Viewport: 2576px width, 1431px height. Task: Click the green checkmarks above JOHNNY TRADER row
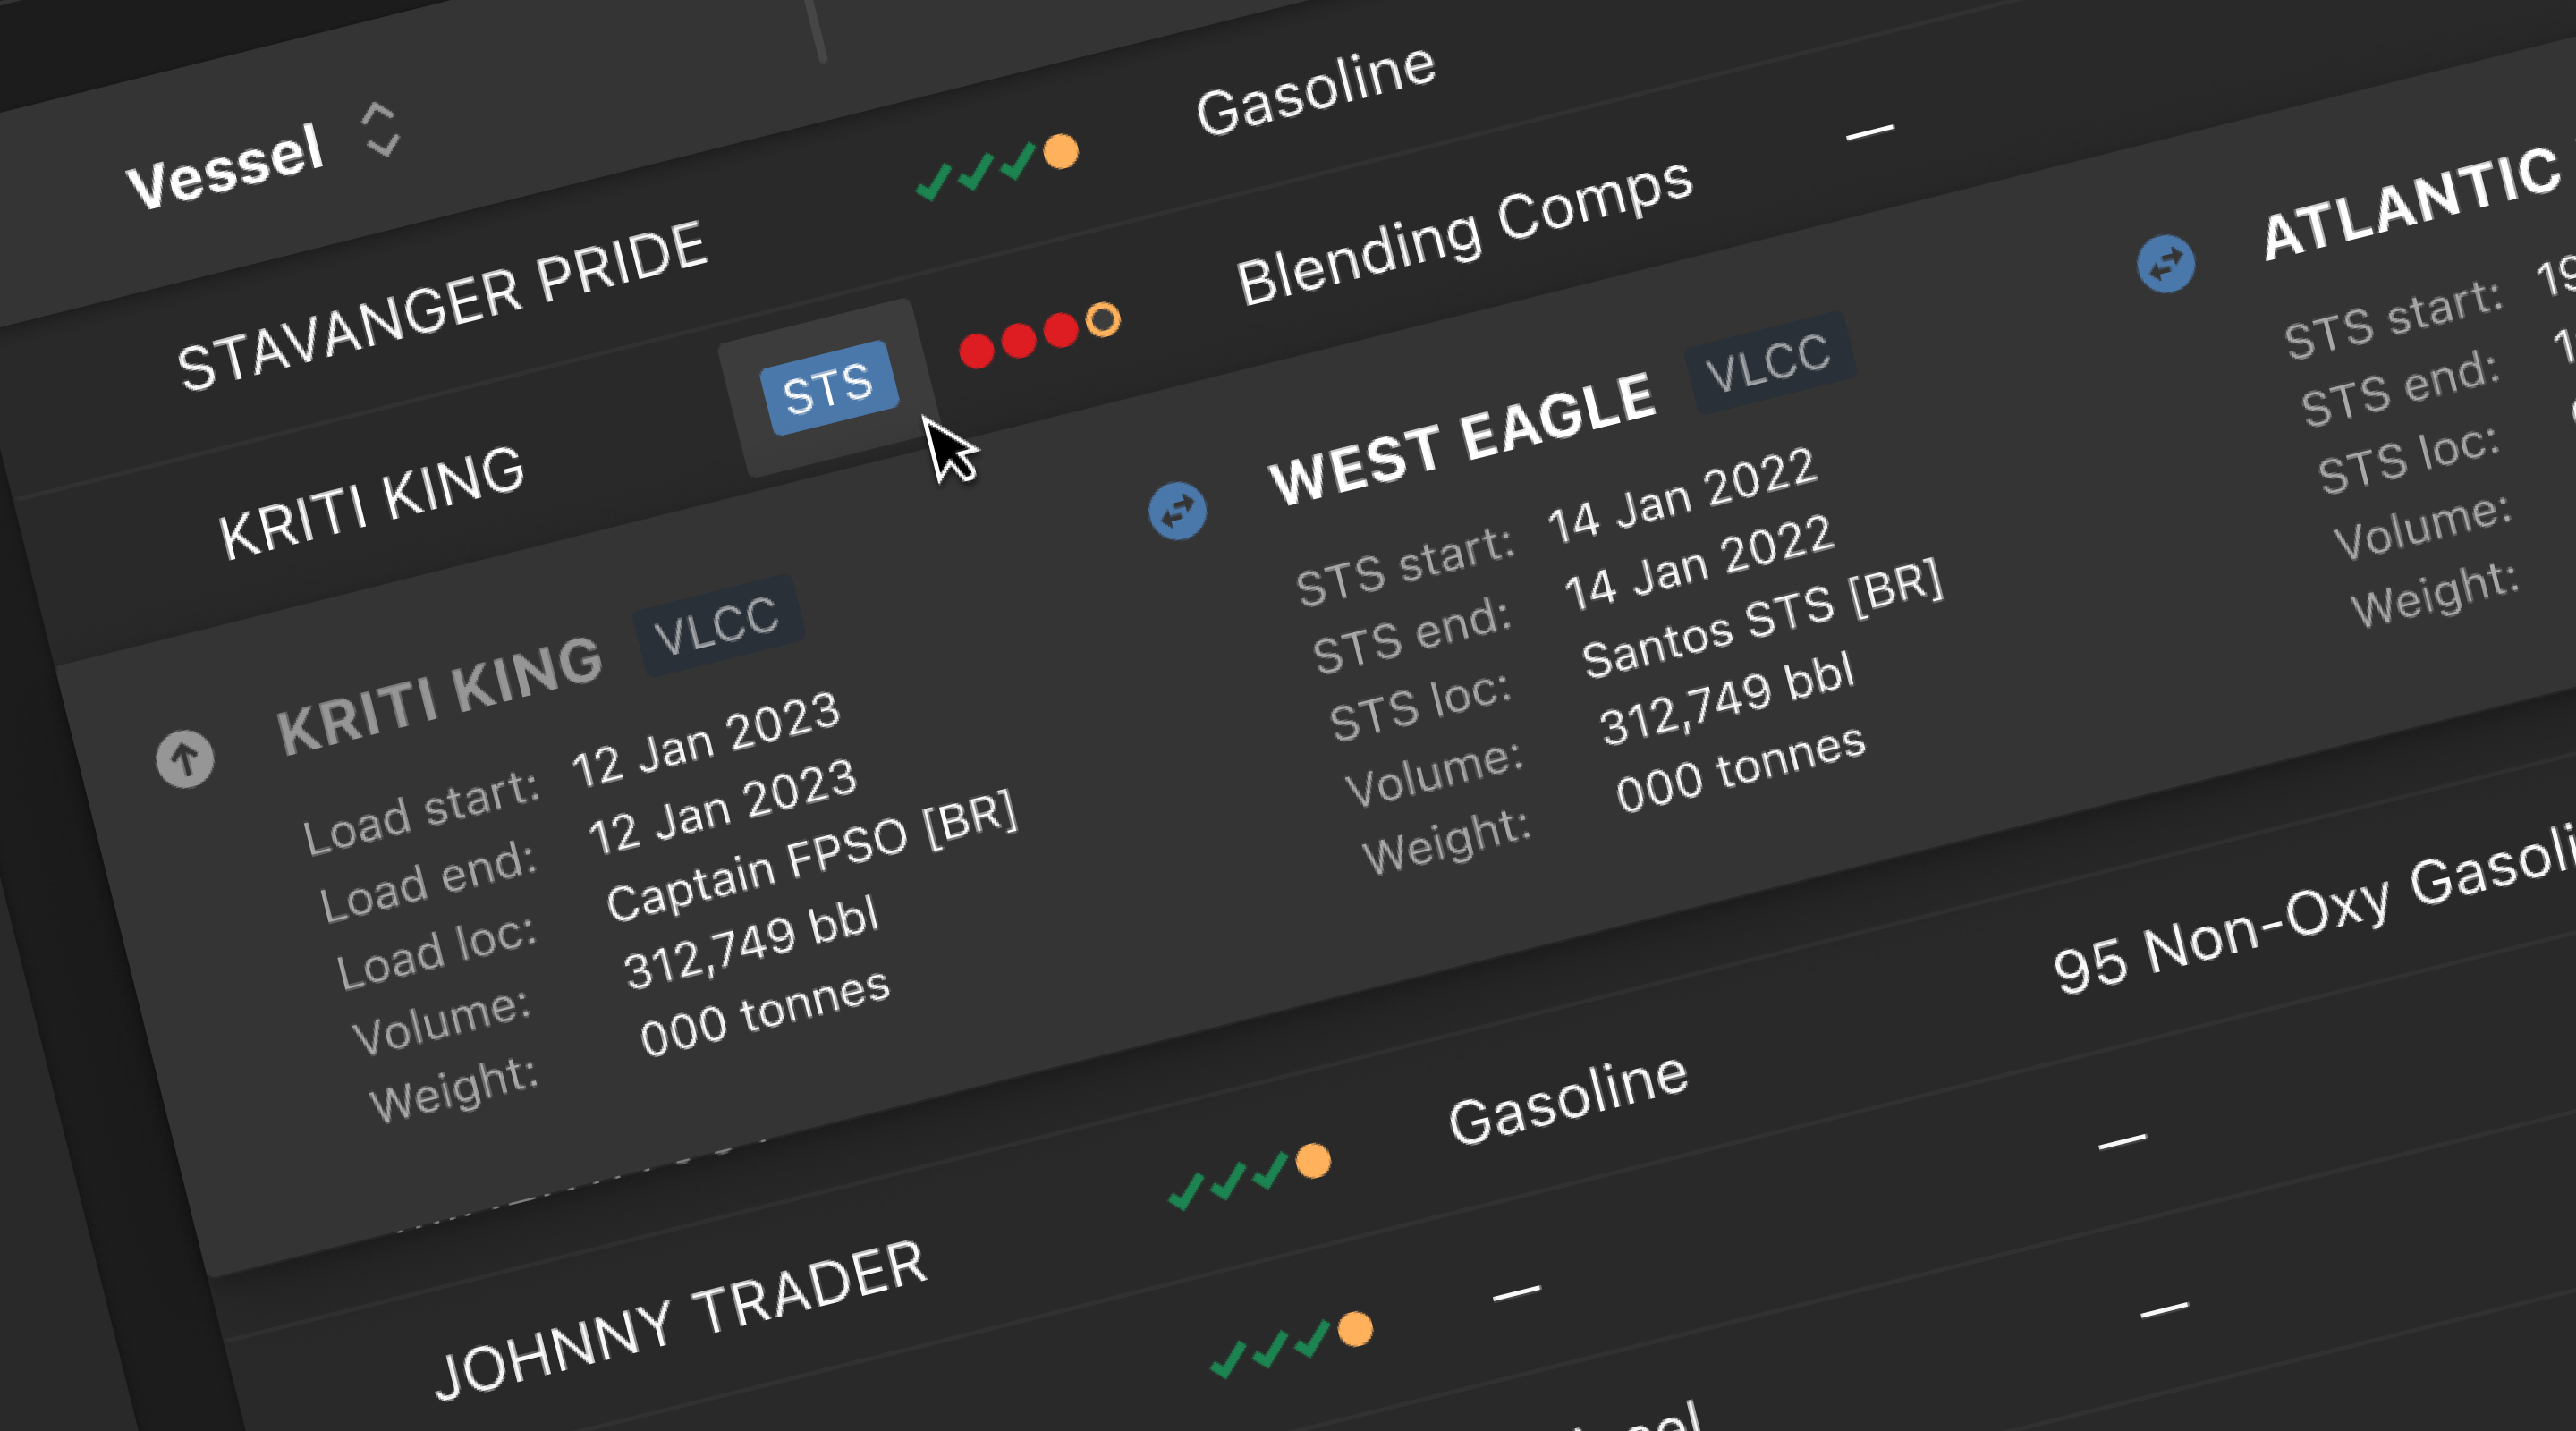coord(1228,1183)
